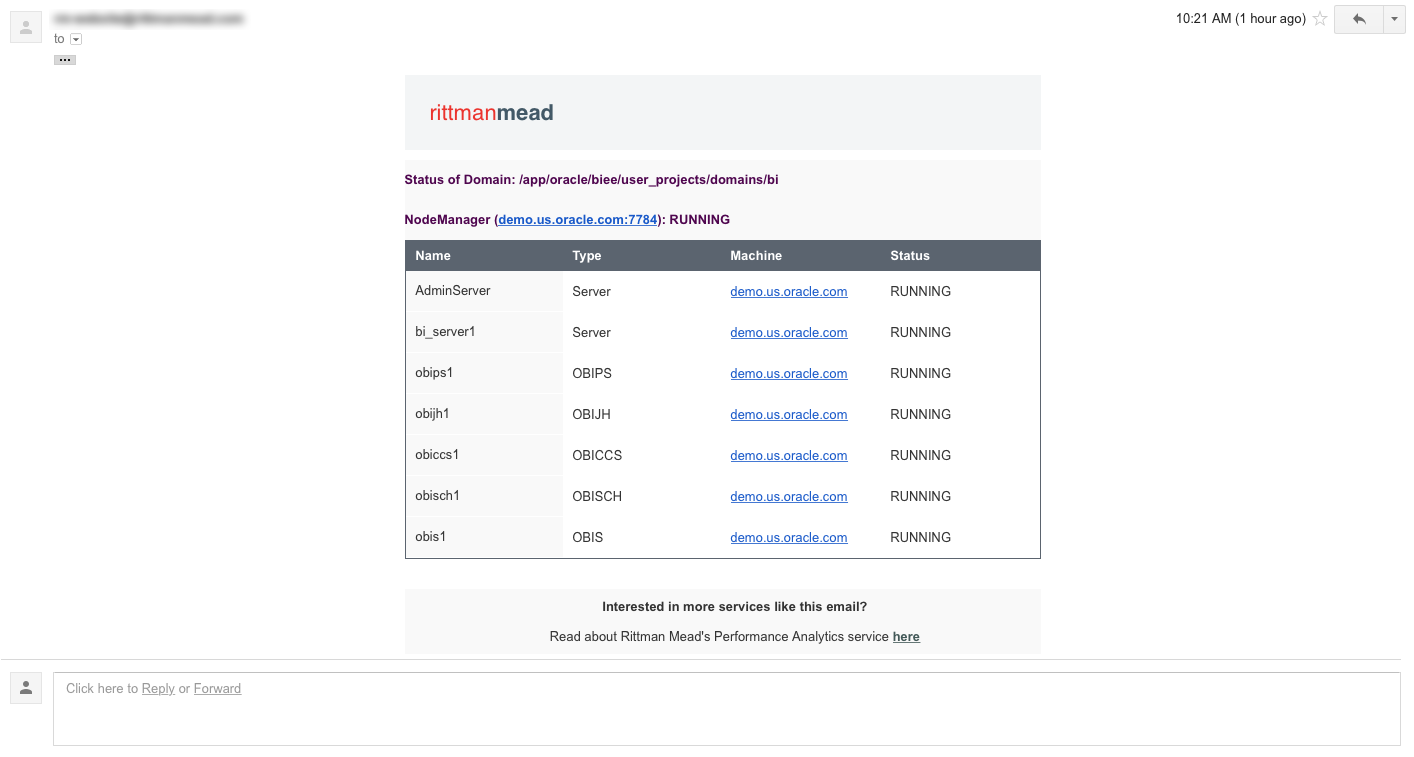The image size is (1414, 757).
Task: Click the OBIS type cell
Action: [x=588, y=538]
